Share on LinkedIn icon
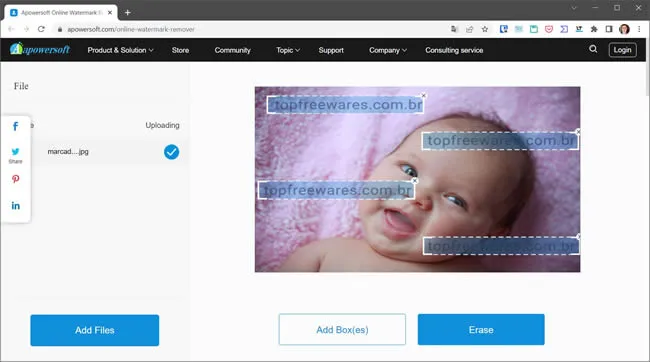This screenshot has width=650, height=362. pos(15,205)
